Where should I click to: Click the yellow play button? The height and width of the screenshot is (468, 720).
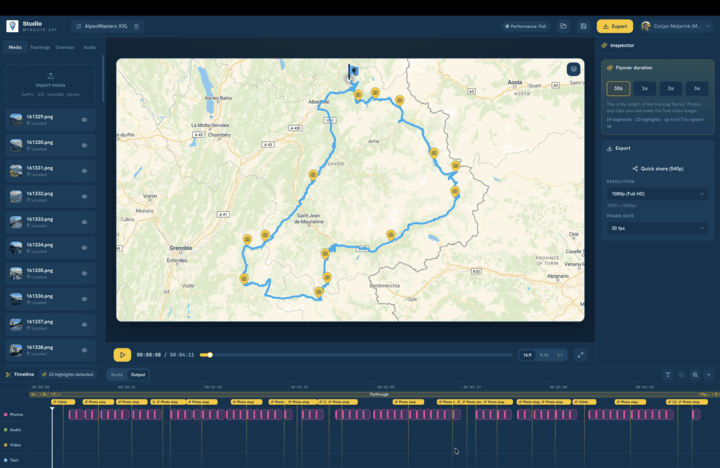tap(122, 355)
